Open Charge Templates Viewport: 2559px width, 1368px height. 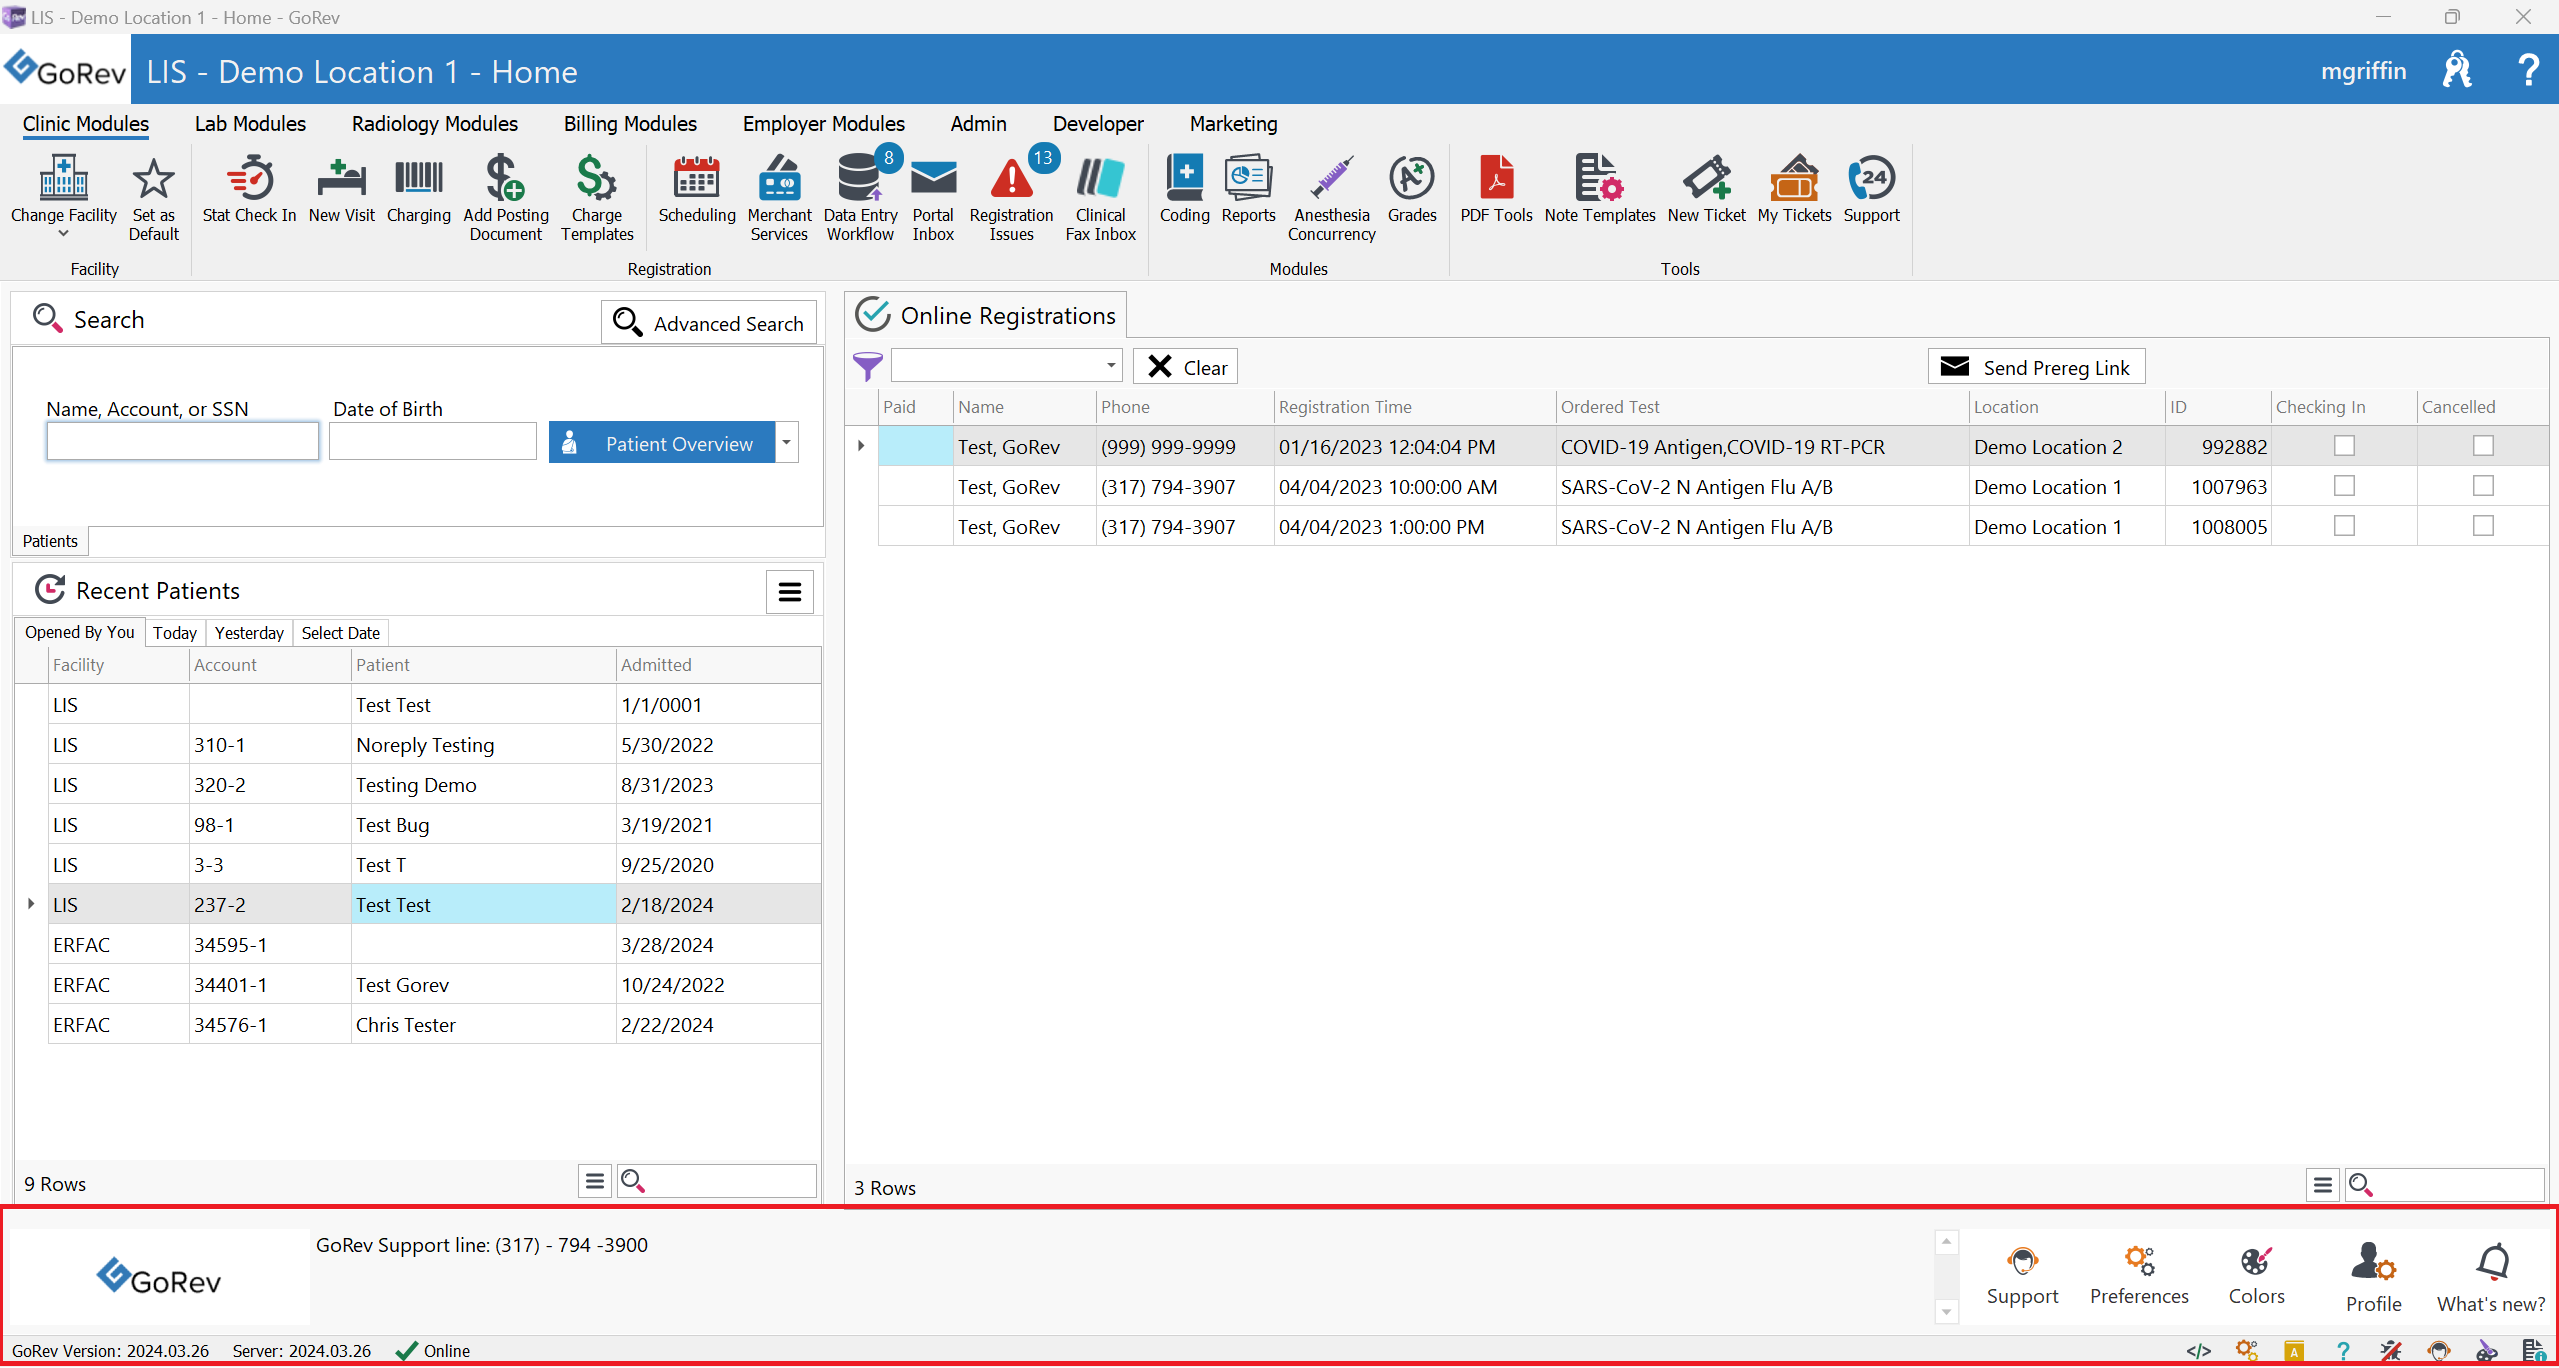597,198
